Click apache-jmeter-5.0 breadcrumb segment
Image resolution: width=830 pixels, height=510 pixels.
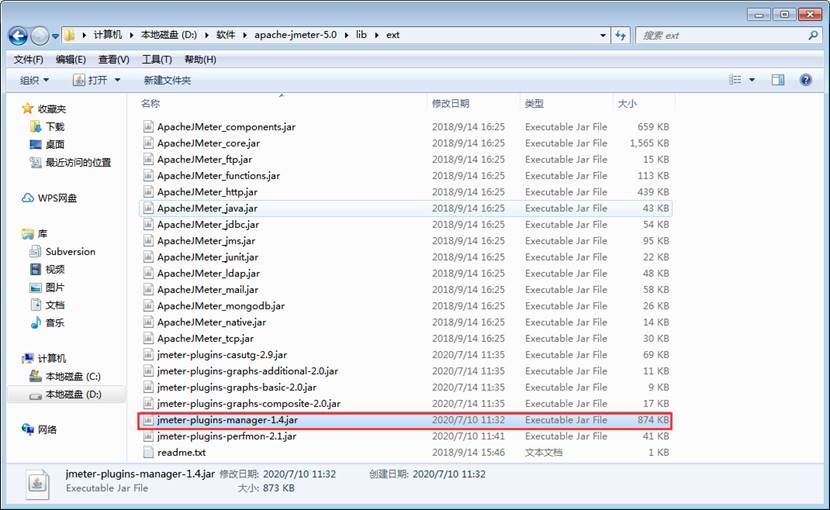coord(295,35)
